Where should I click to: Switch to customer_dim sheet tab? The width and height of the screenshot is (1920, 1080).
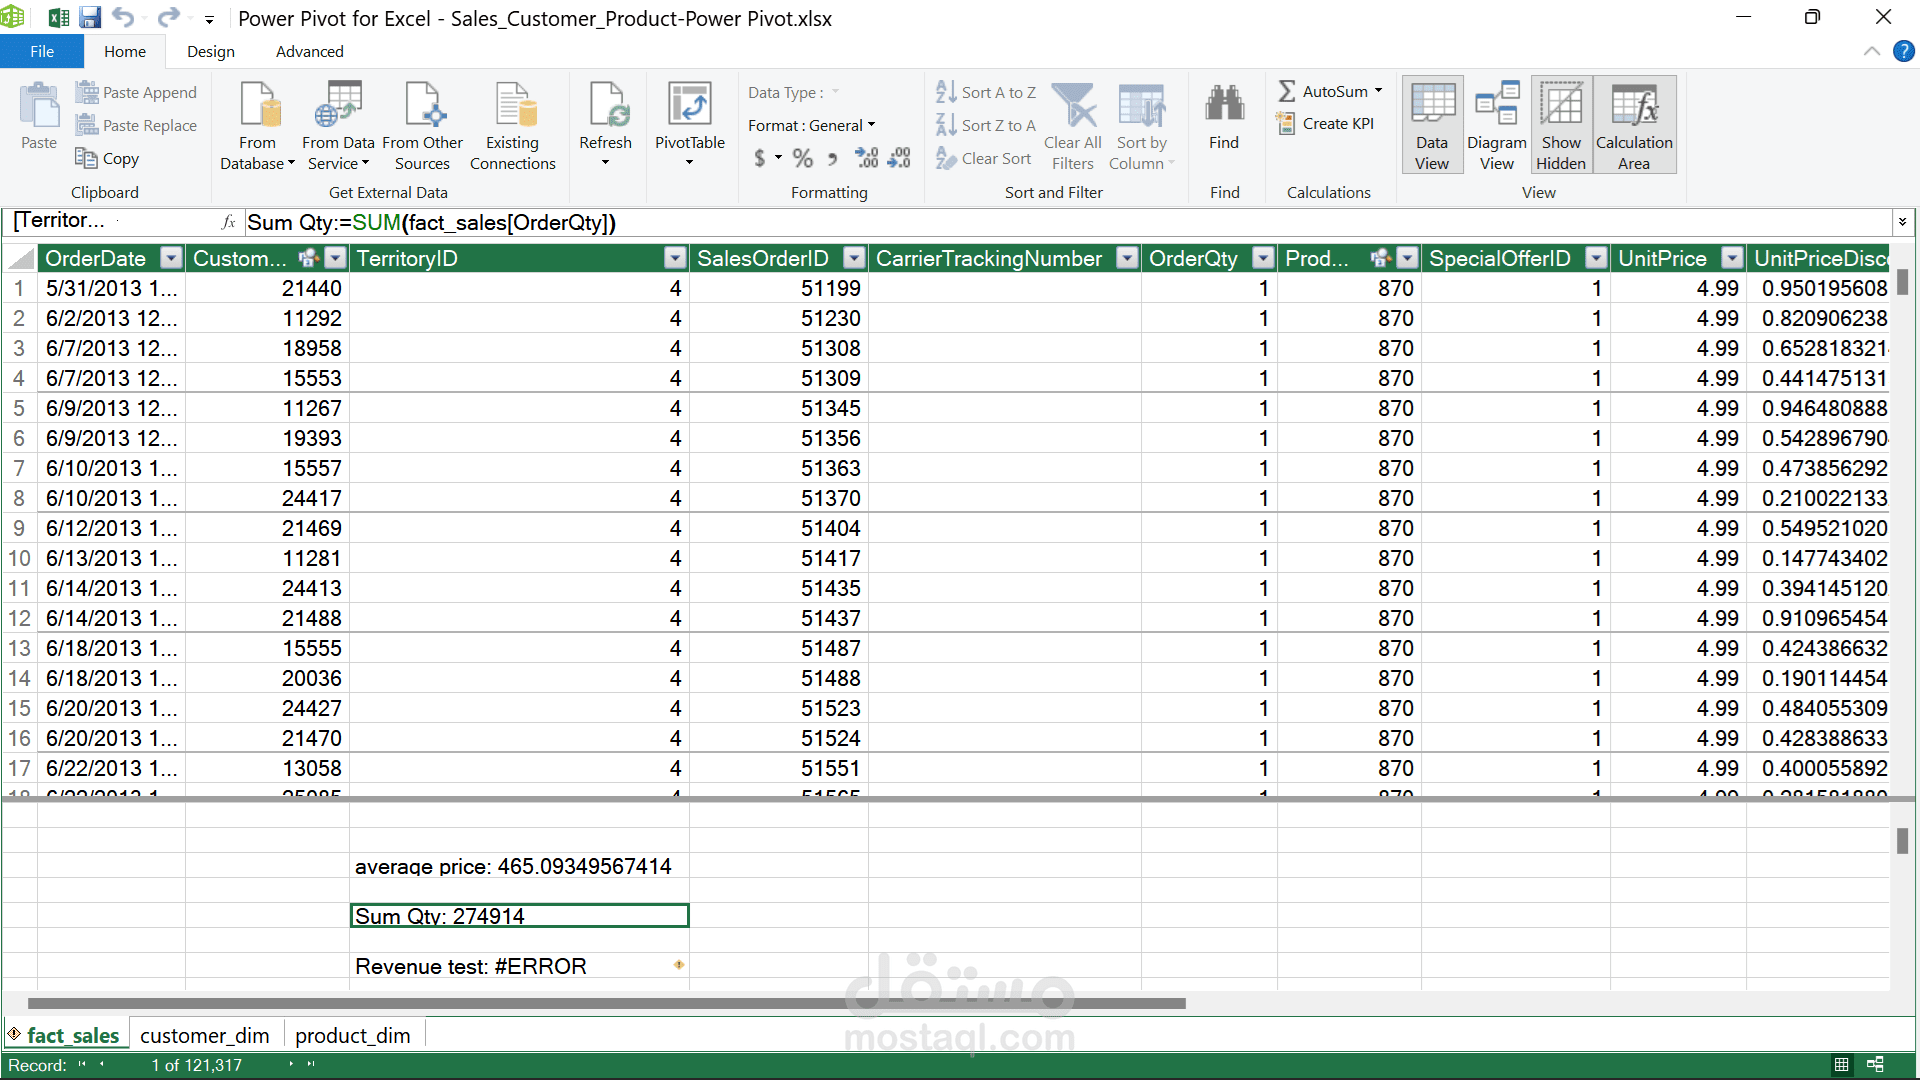pos(205,1036)
